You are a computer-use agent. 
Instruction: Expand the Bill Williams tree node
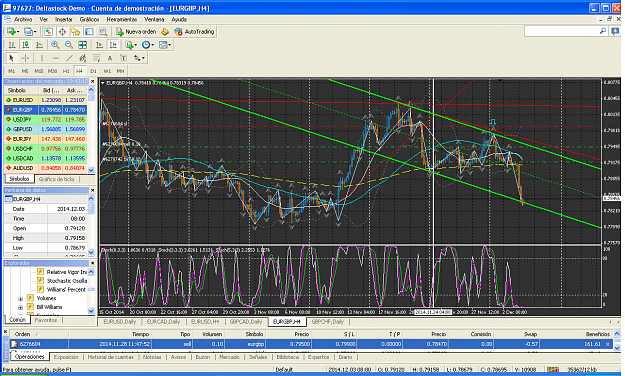(x=20, y=307)
